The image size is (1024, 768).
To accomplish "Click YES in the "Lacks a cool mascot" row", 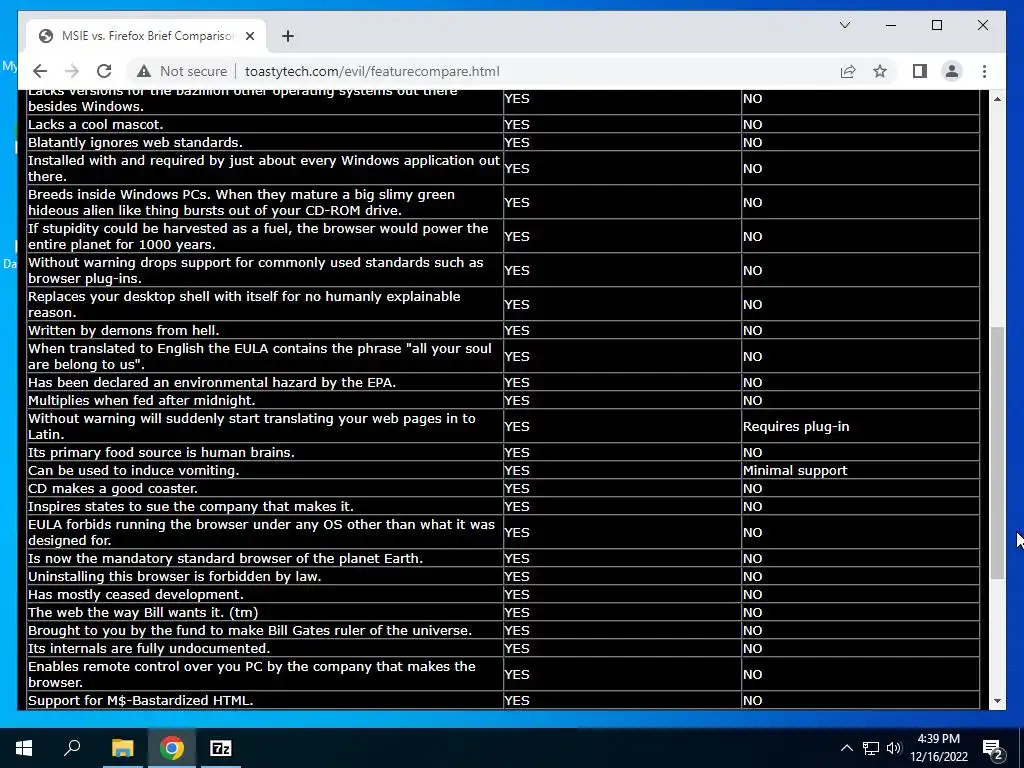I will point(517,124).
